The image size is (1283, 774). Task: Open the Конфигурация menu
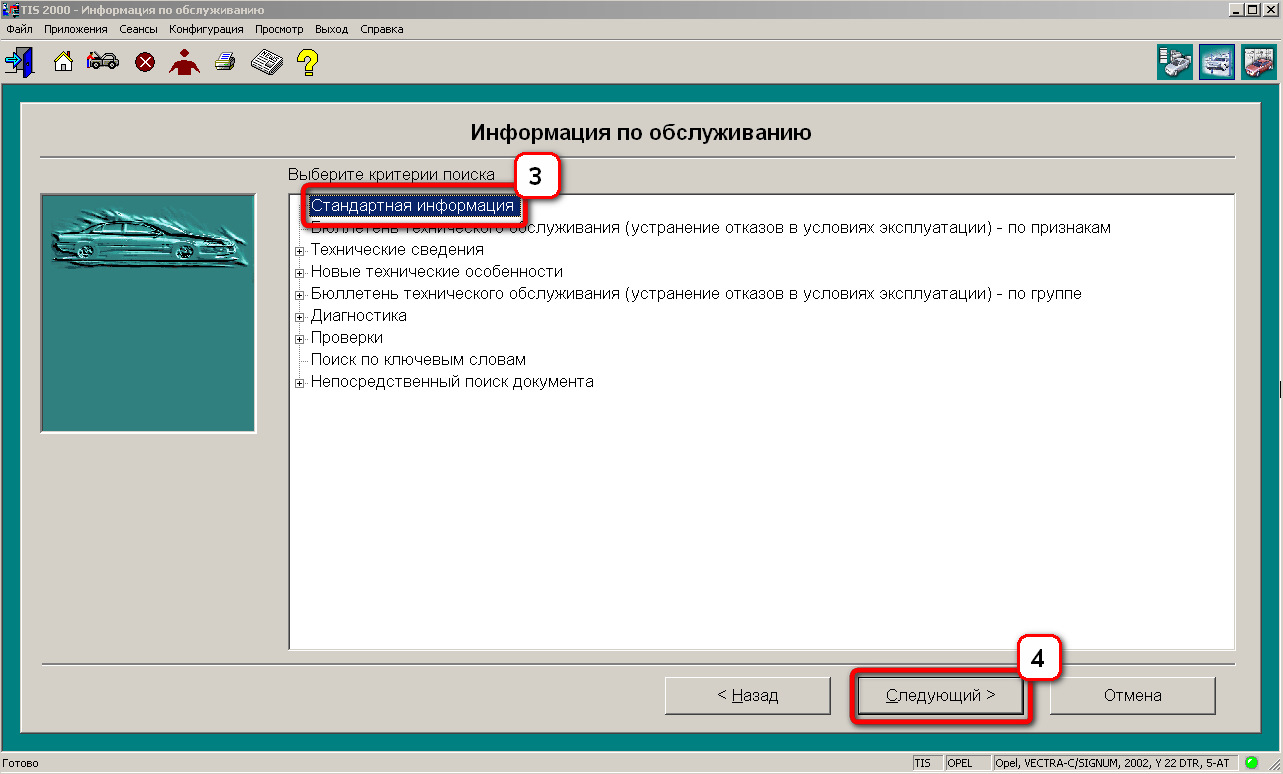[206, 29]
